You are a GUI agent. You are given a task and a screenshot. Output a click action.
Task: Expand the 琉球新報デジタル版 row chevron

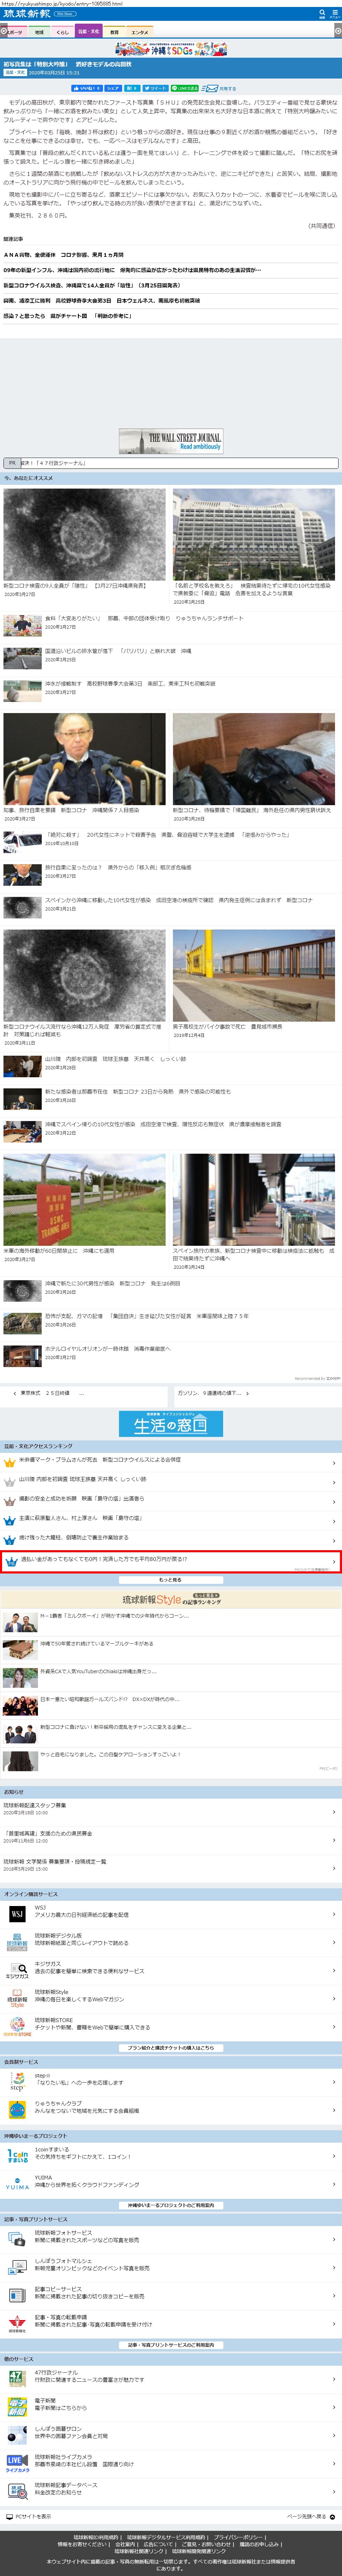[333, 1941]
